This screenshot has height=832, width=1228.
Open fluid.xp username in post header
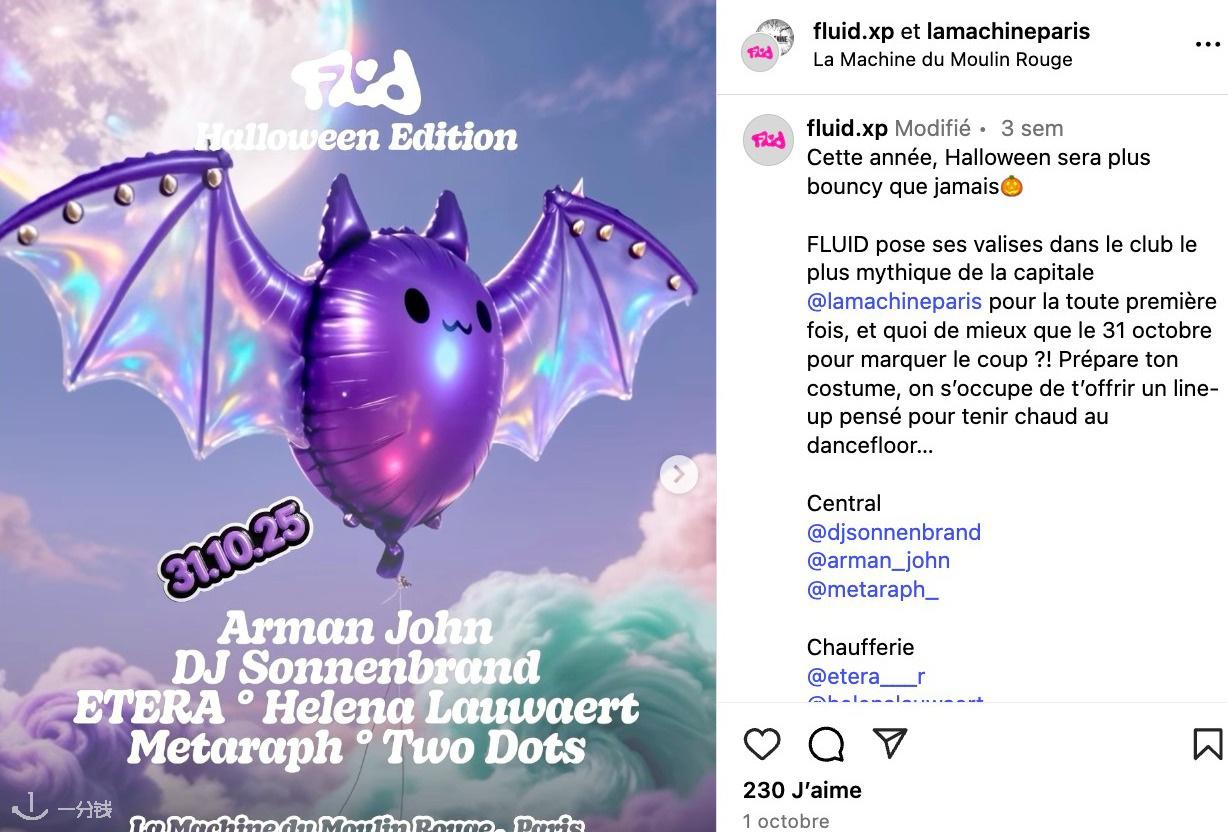(x=854, y=31)
